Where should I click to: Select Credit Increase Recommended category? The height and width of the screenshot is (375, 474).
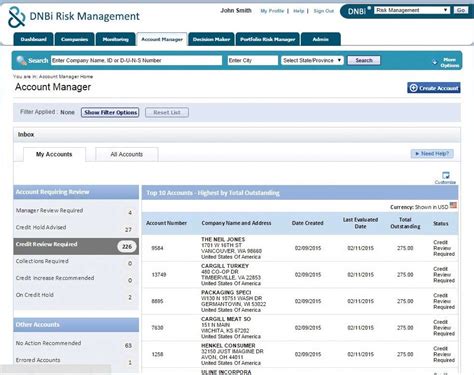point(76,278)
